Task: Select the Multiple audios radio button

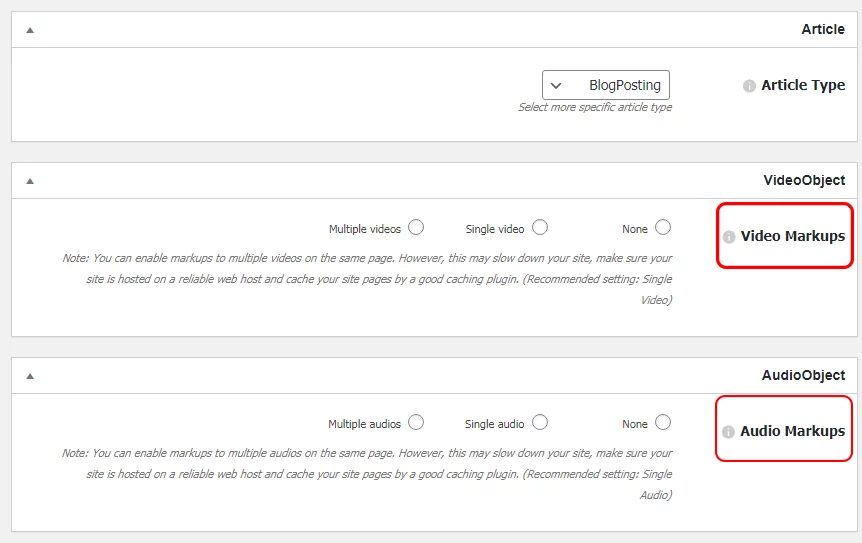Action: [x=416, y=422]
